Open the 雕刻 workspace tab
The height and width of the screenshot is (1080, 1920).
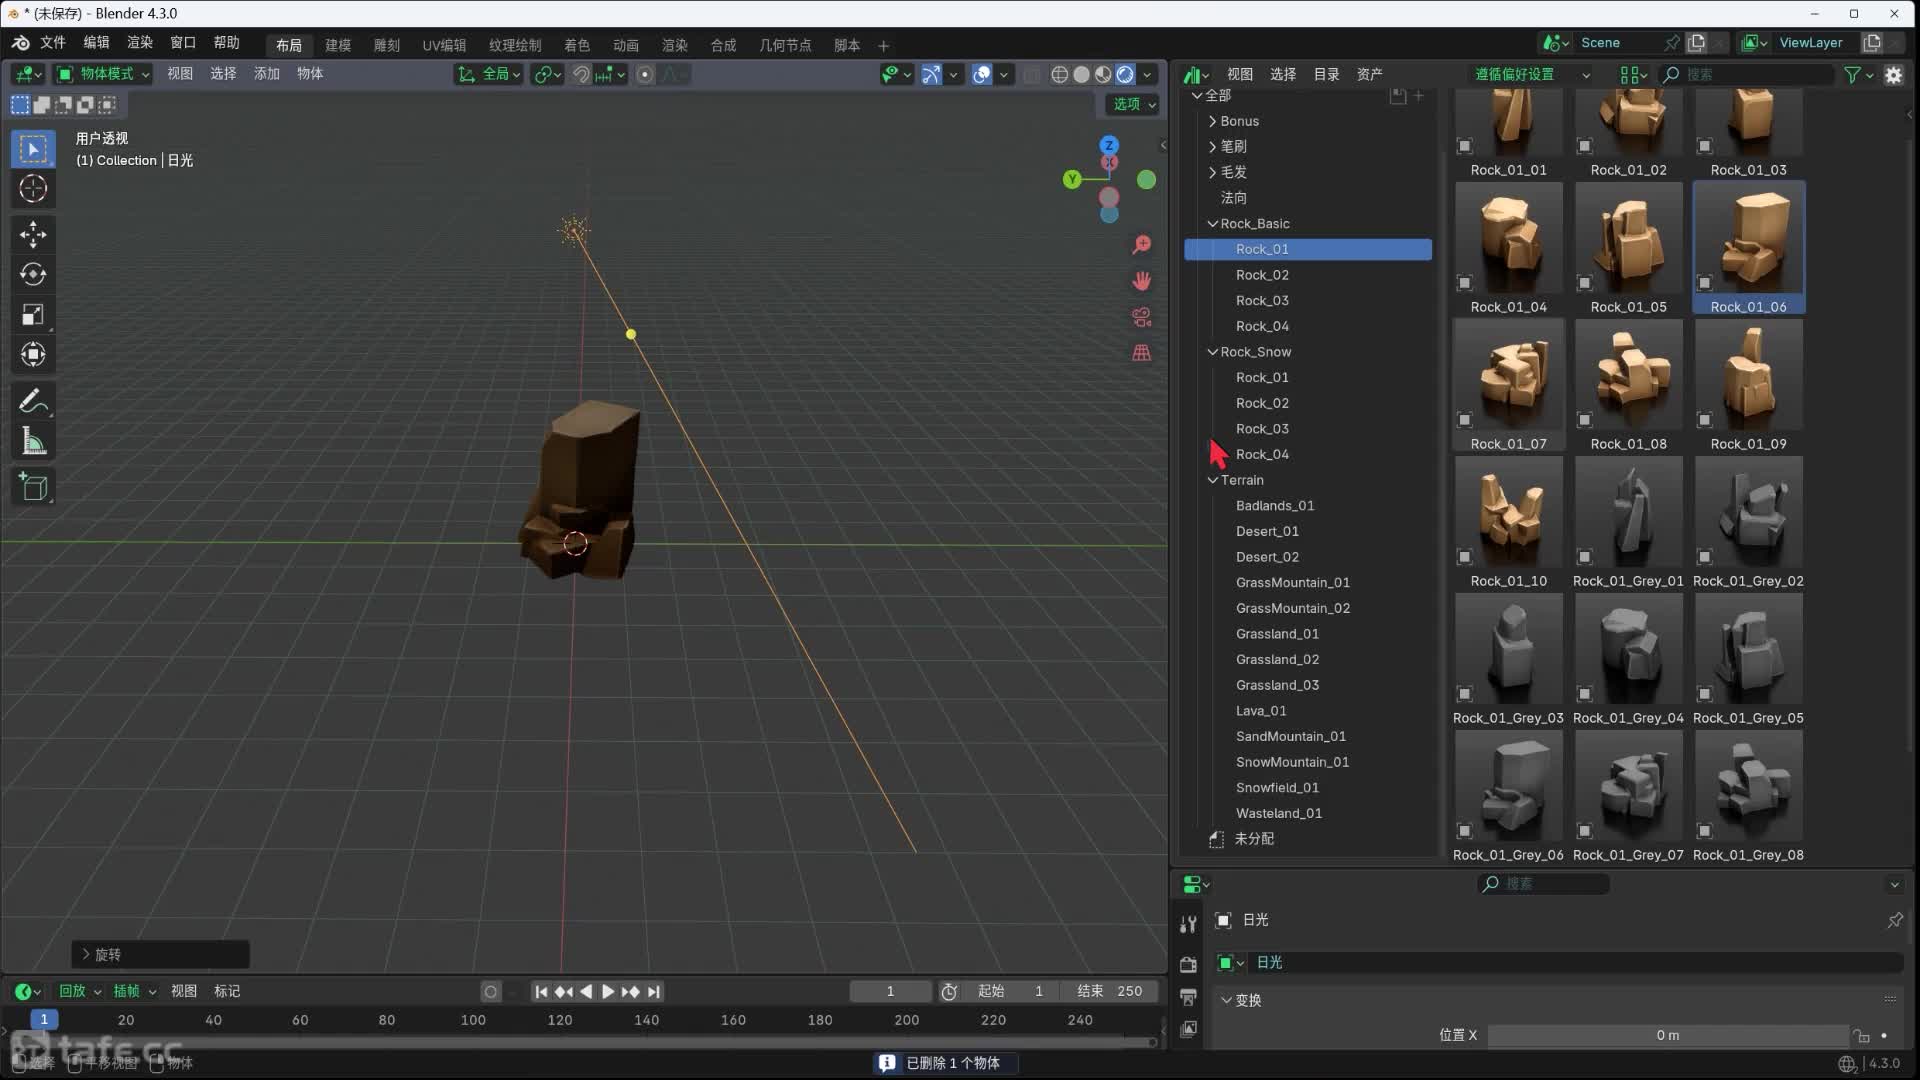[x=386, y=45]
